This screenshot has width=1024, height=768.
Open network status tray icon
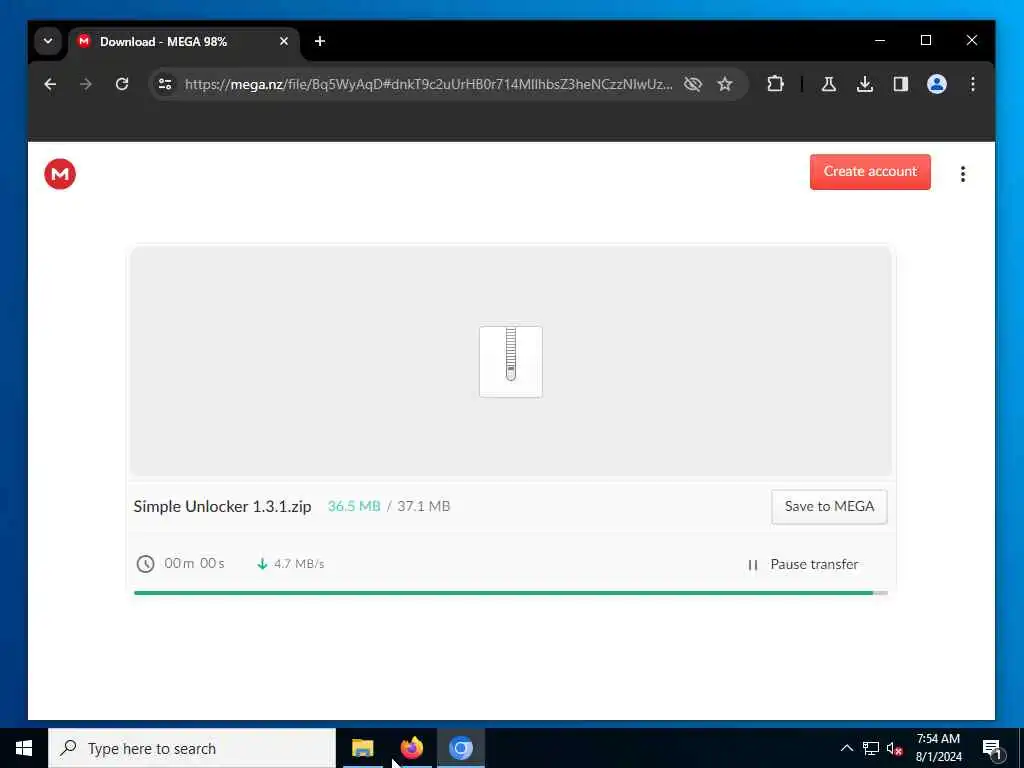[871, 748]
